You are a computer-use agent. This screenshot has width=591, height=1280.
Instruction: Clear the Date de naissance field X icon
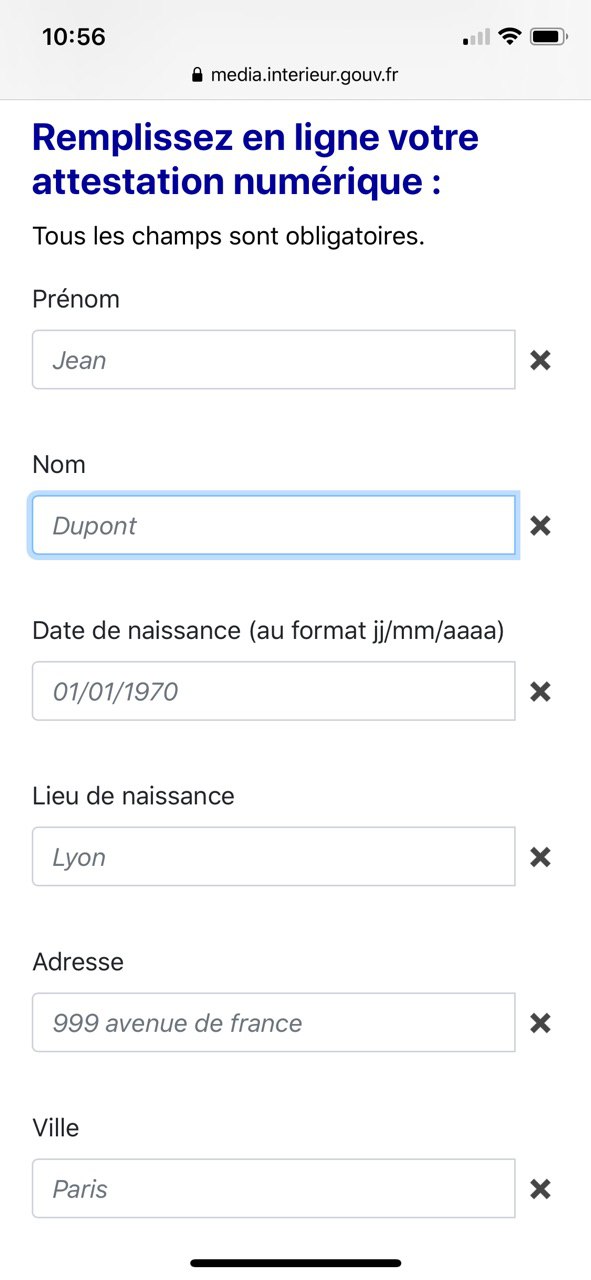pyautogui.click(x=540, y=692)
